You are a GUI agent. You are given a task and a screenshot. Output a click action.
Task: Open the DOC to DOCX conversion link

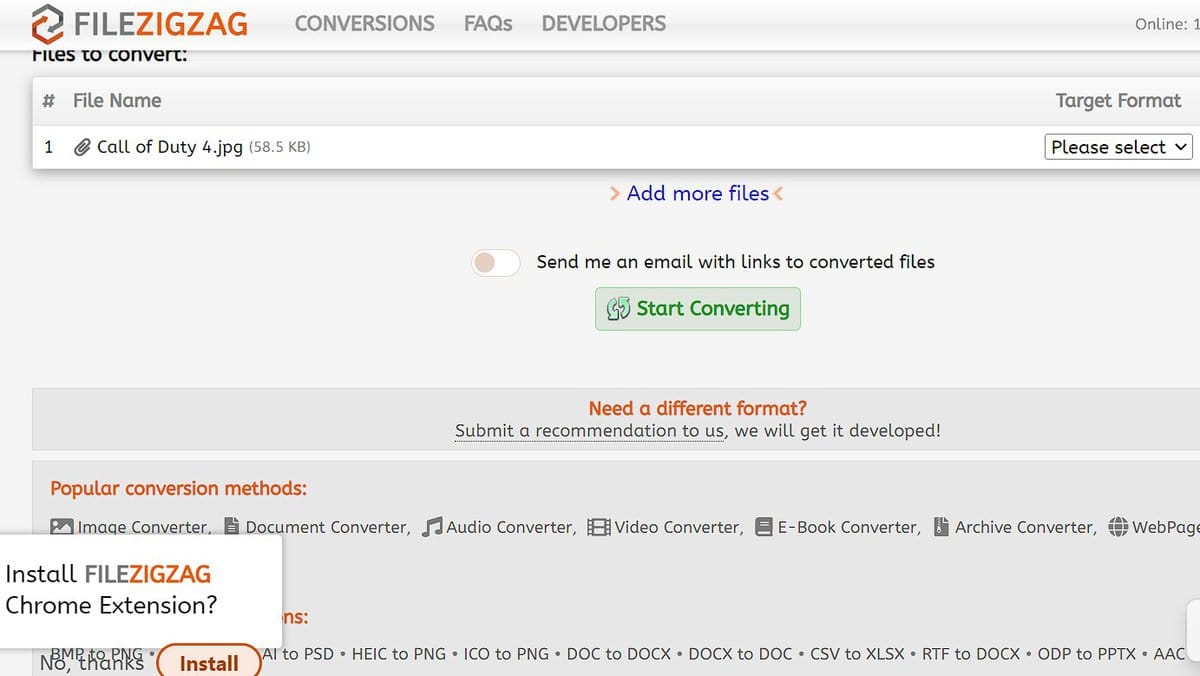619,654
